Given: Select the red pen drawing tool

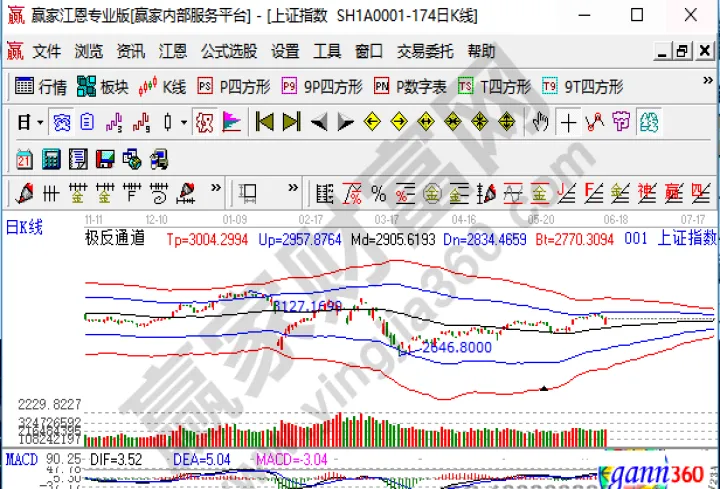Looking at the screenshot, I should [24, 193].
